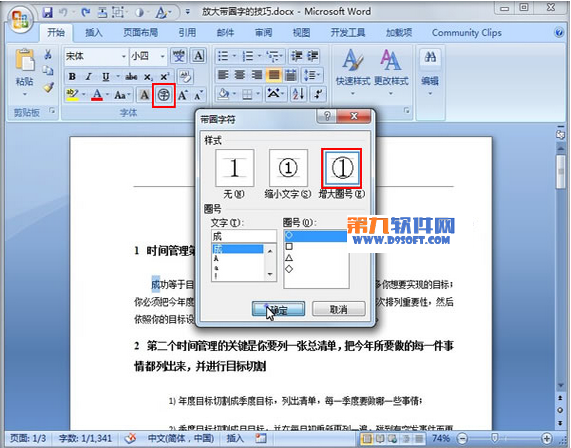
Task: Click the Bullets list icon
Action: [223, 56]
